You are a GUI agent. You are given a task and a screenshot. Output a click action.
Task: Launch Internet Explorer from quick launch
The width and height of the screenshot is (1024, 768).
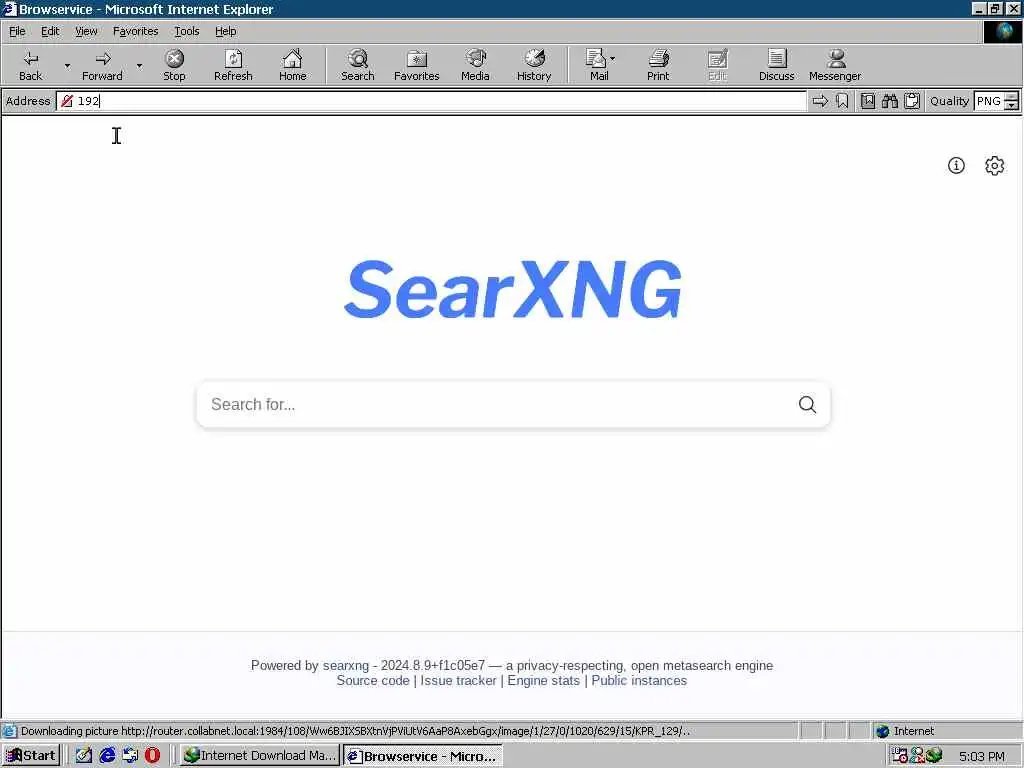107,756
